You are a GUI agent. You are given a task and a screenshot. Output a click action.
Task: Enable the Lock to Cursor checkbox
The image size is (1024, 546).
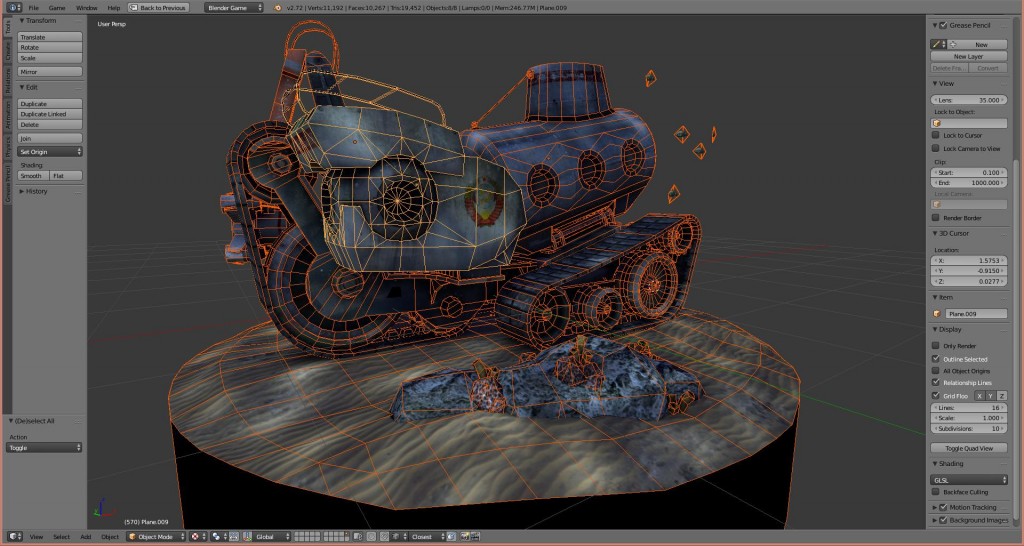(x=935, y=135)
